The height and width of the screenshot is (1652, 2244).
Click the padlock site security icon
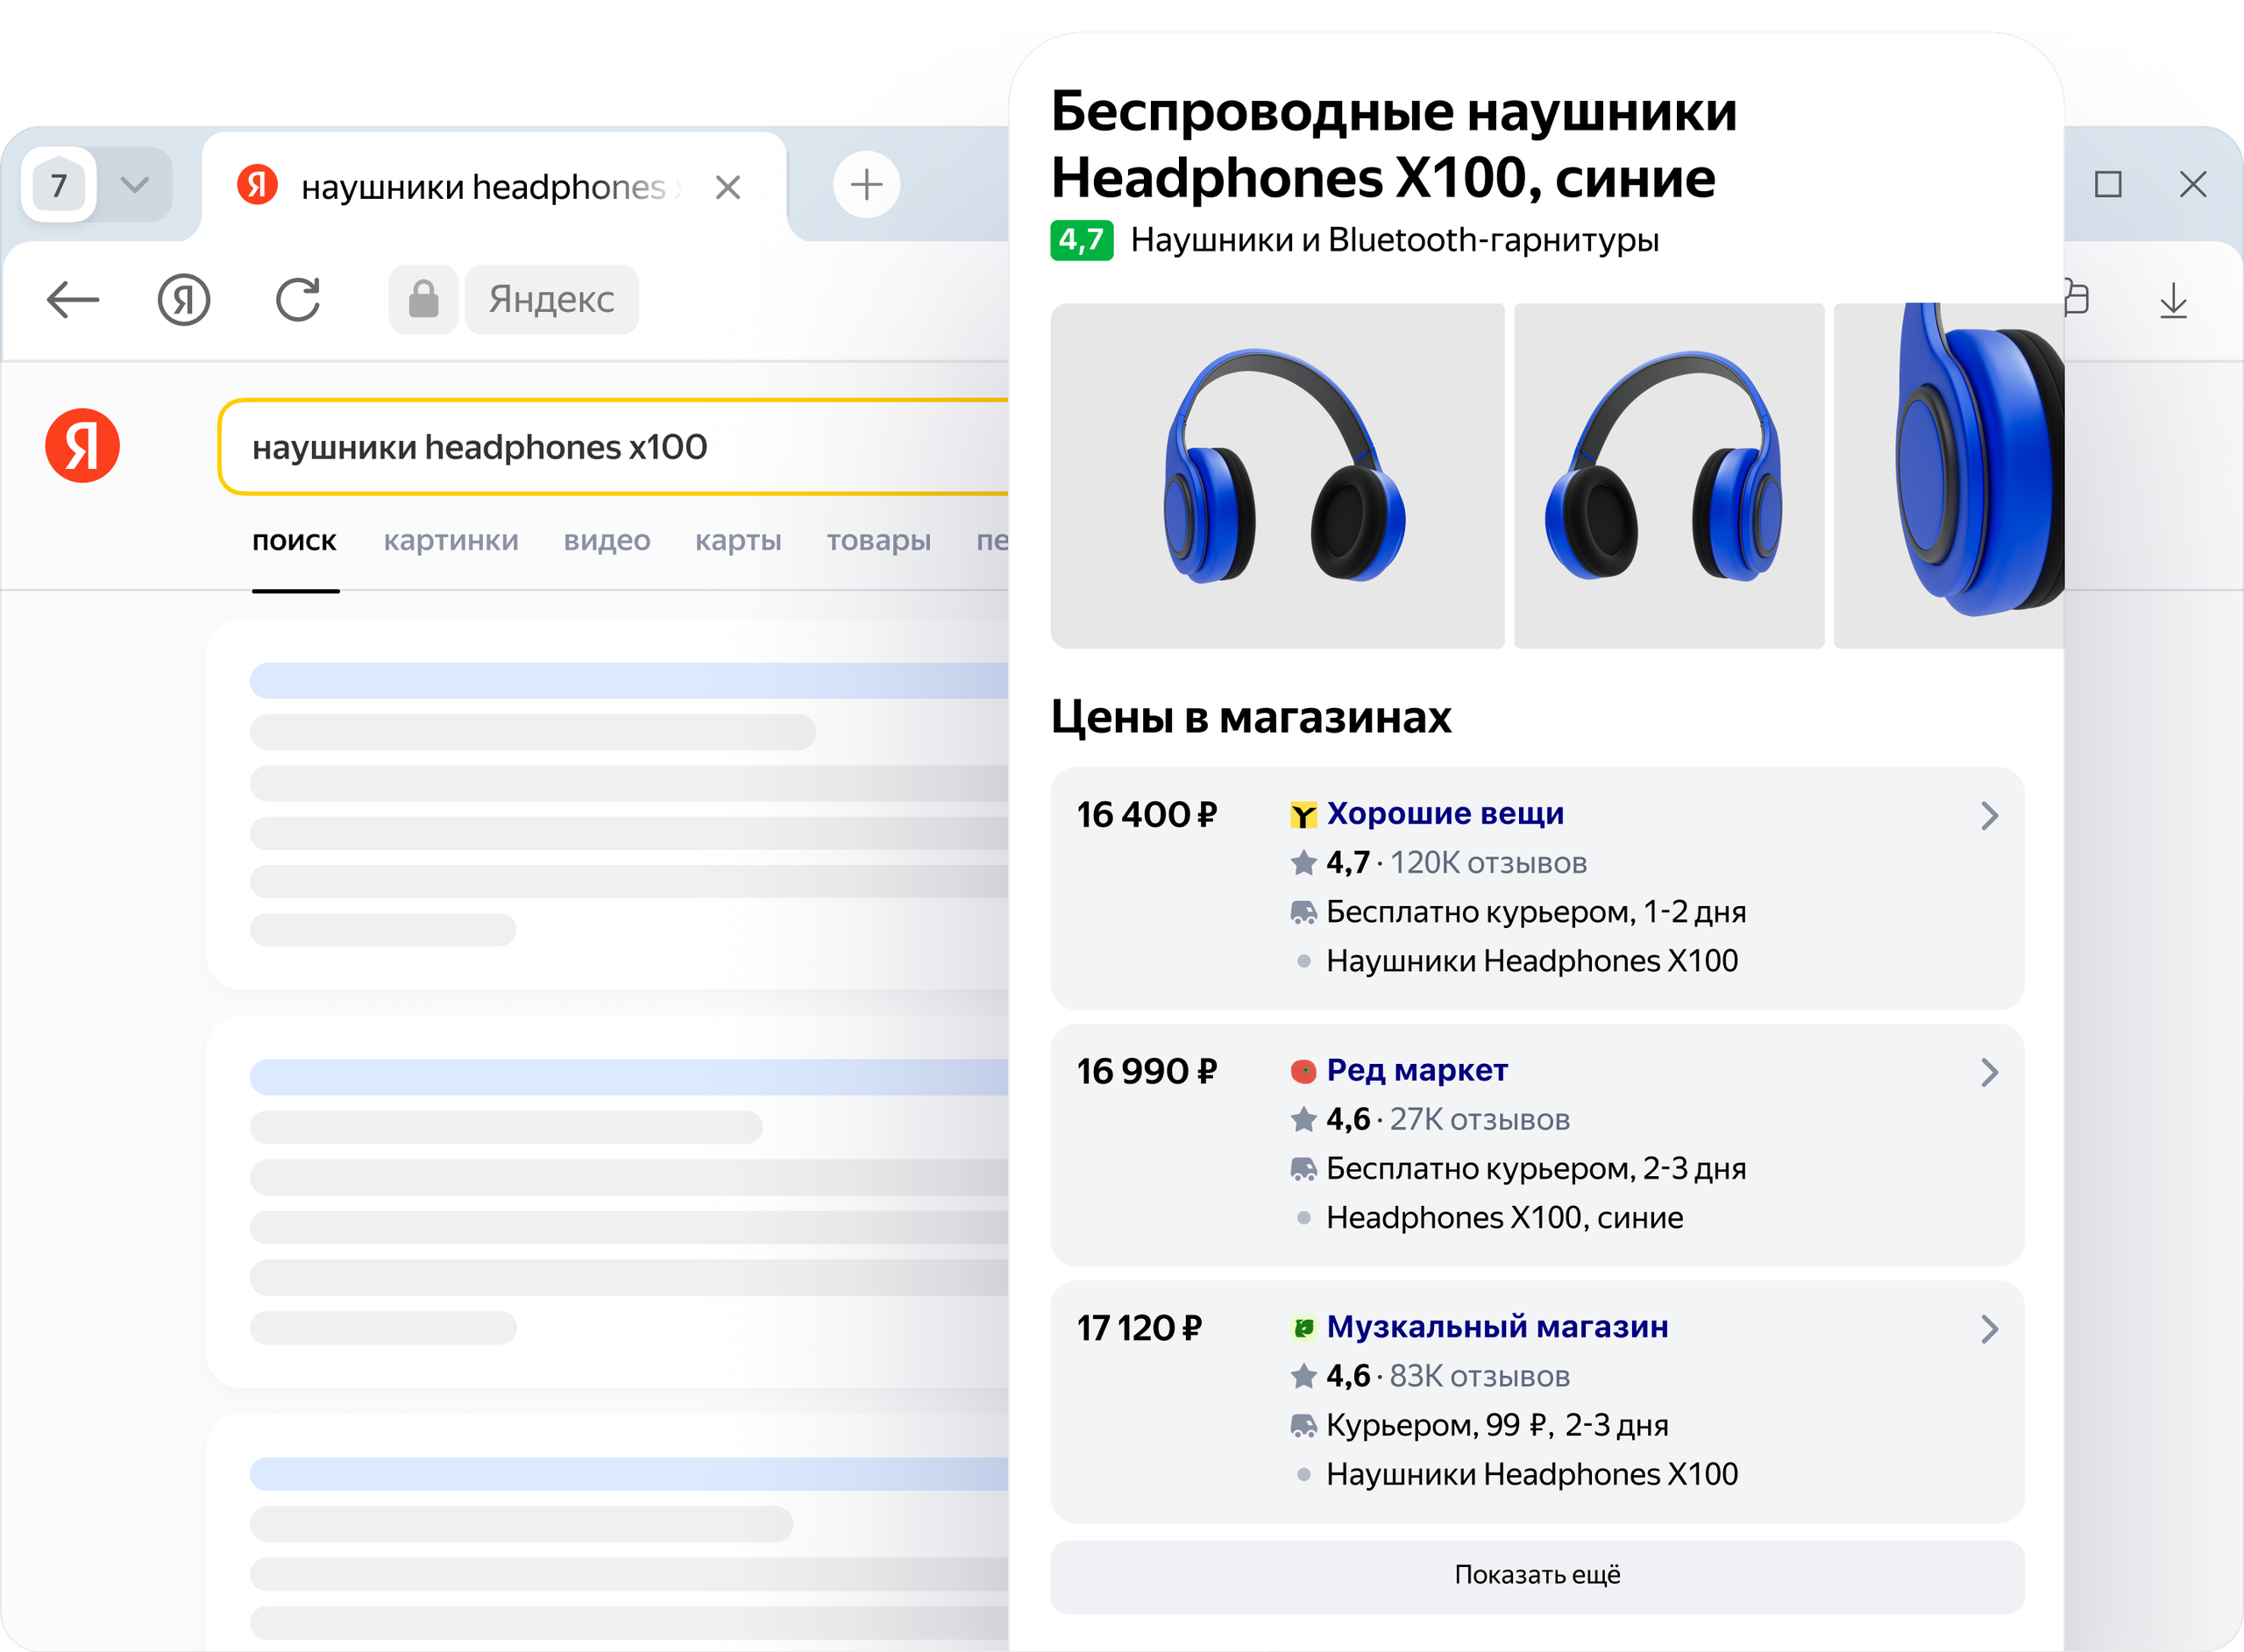pyautogui.click(x=423, y=299)
